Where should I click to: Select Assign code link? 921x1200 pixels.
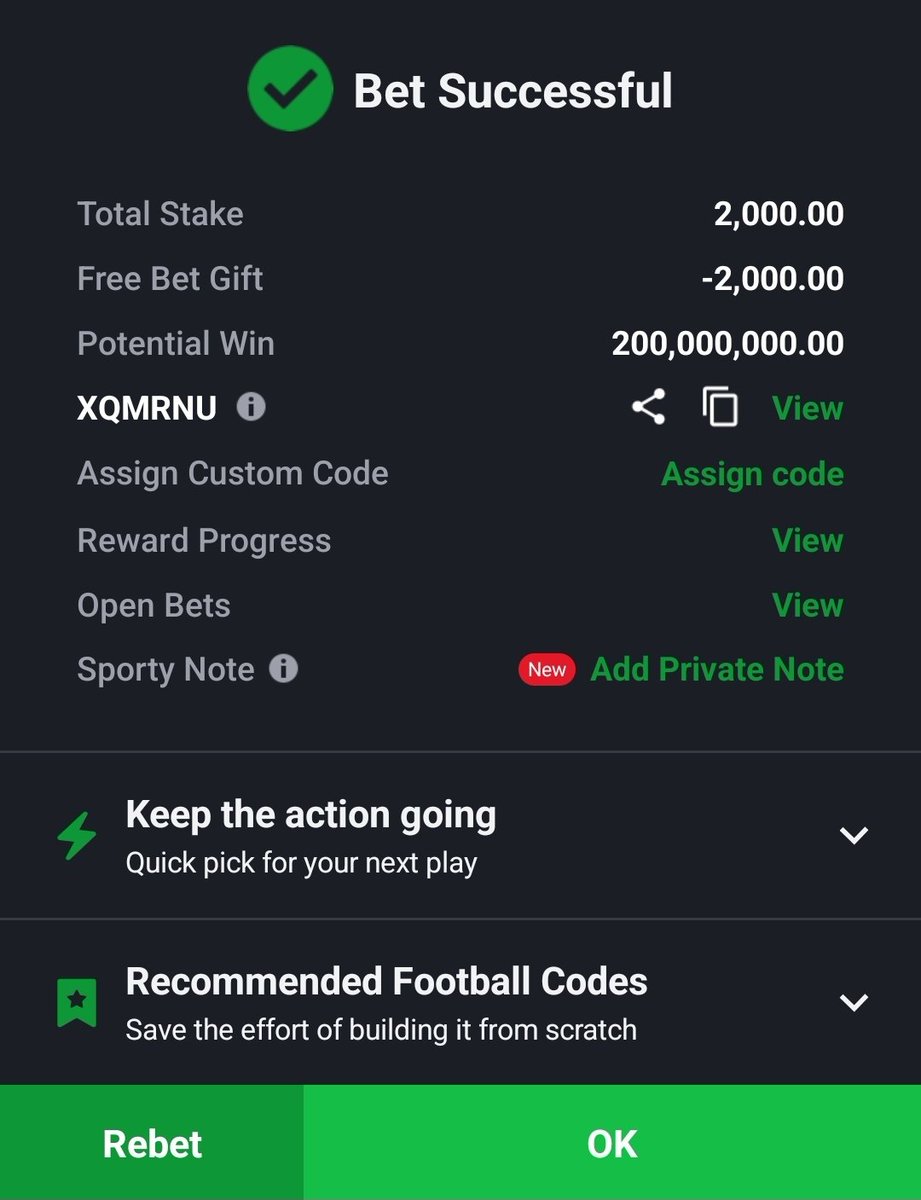click(752, 473)
